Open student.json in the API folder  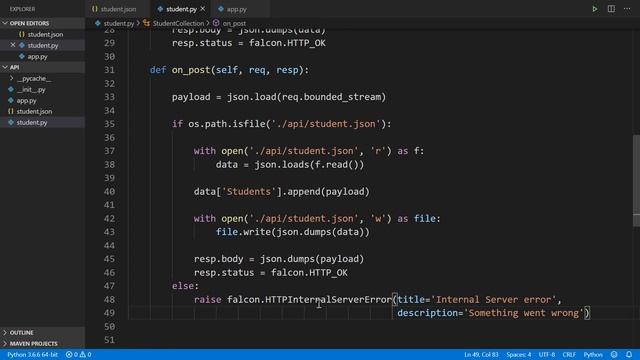coord(34,111)
